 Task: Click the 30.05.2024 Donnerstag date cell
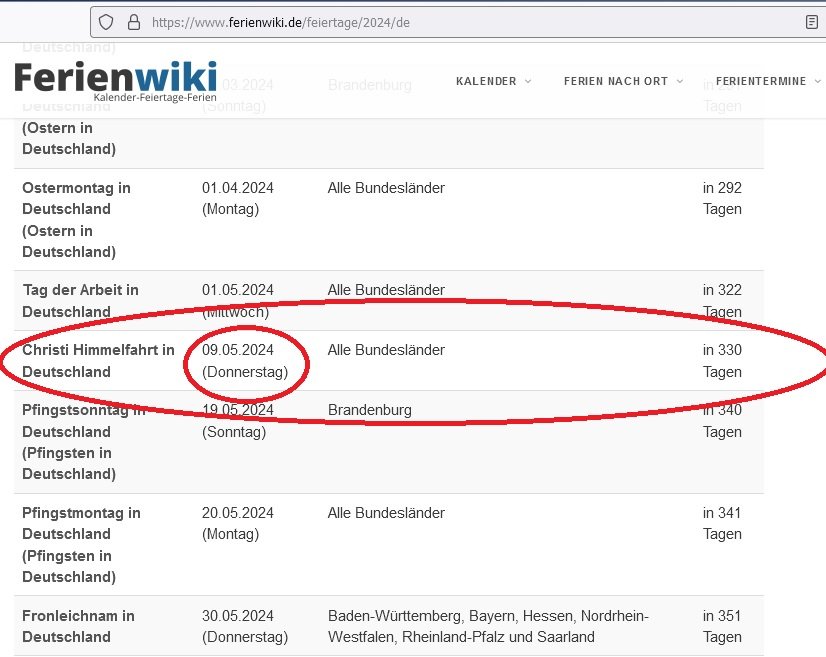click(x=244, y=626)
